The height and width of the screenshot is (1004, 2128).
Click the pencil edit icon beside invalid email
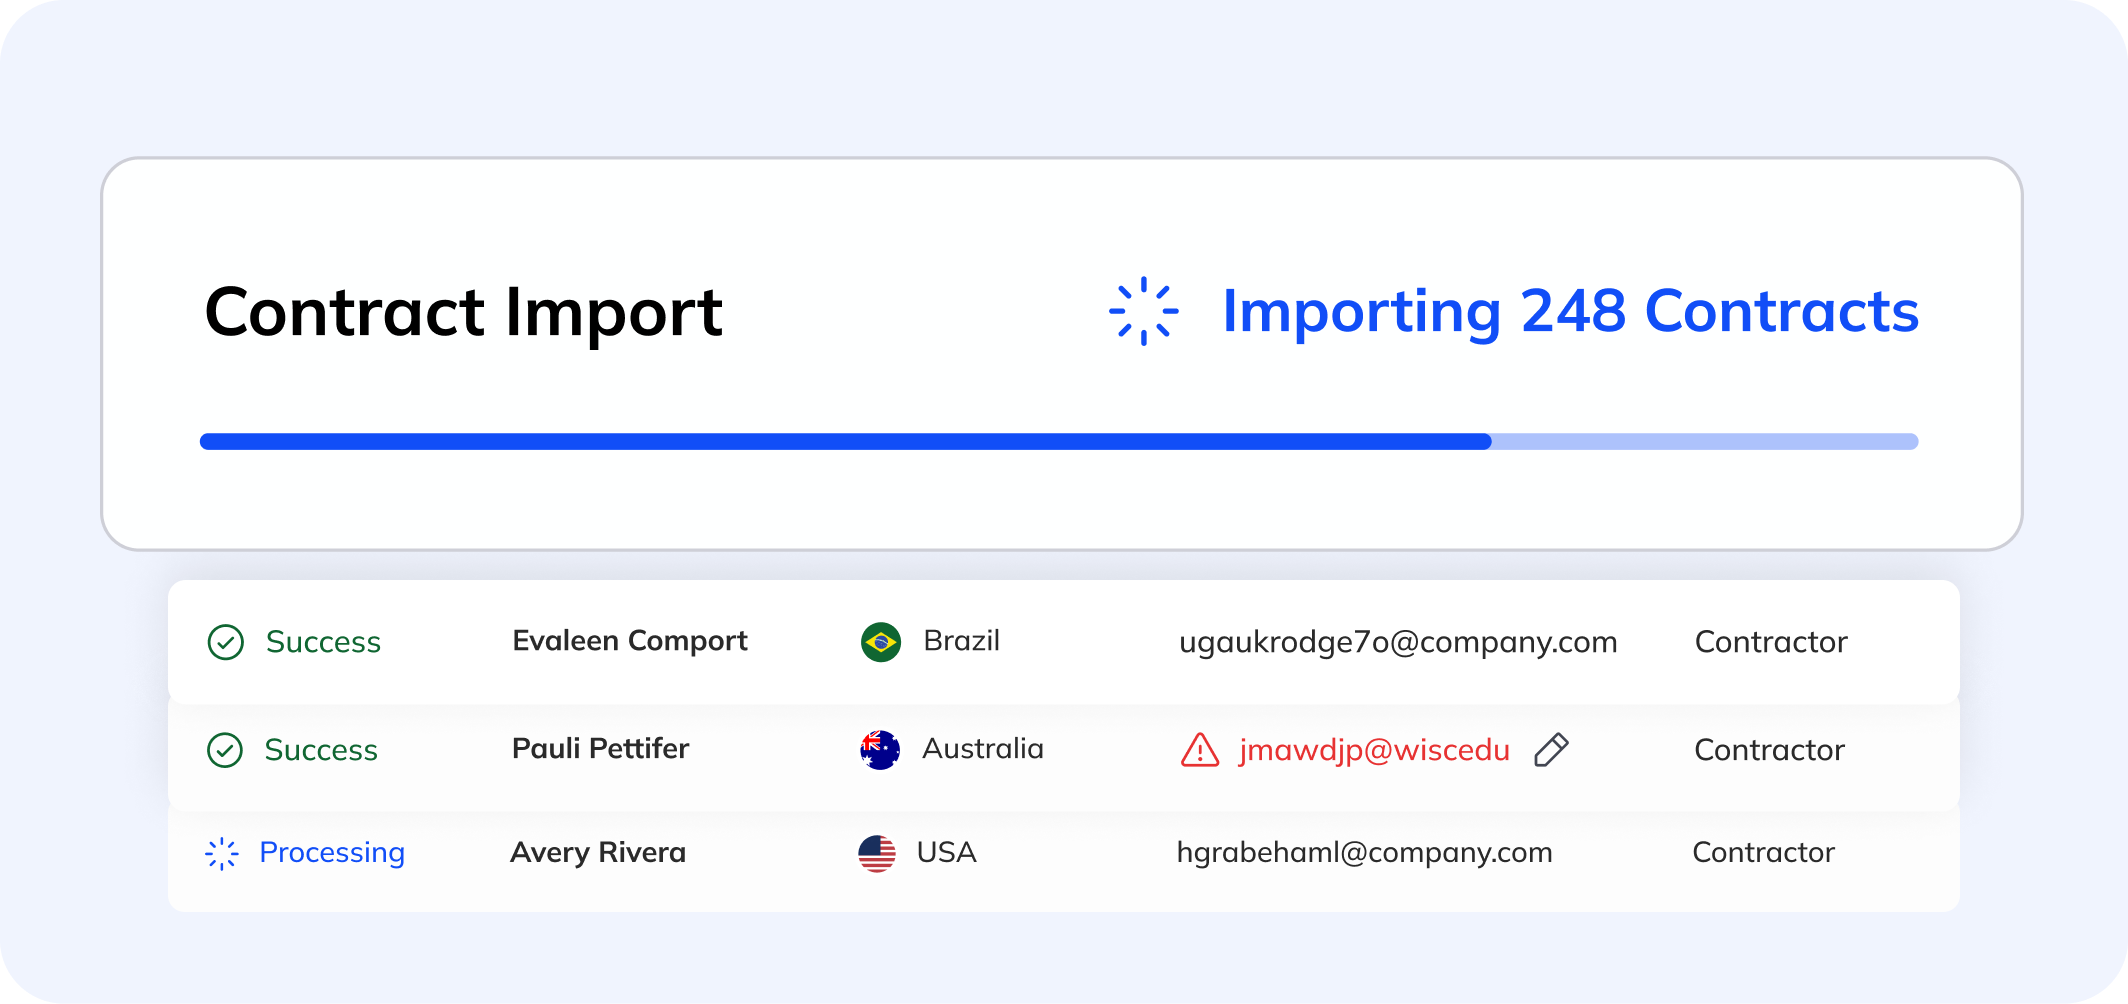pyautogui.click(x=1551, y=749)
